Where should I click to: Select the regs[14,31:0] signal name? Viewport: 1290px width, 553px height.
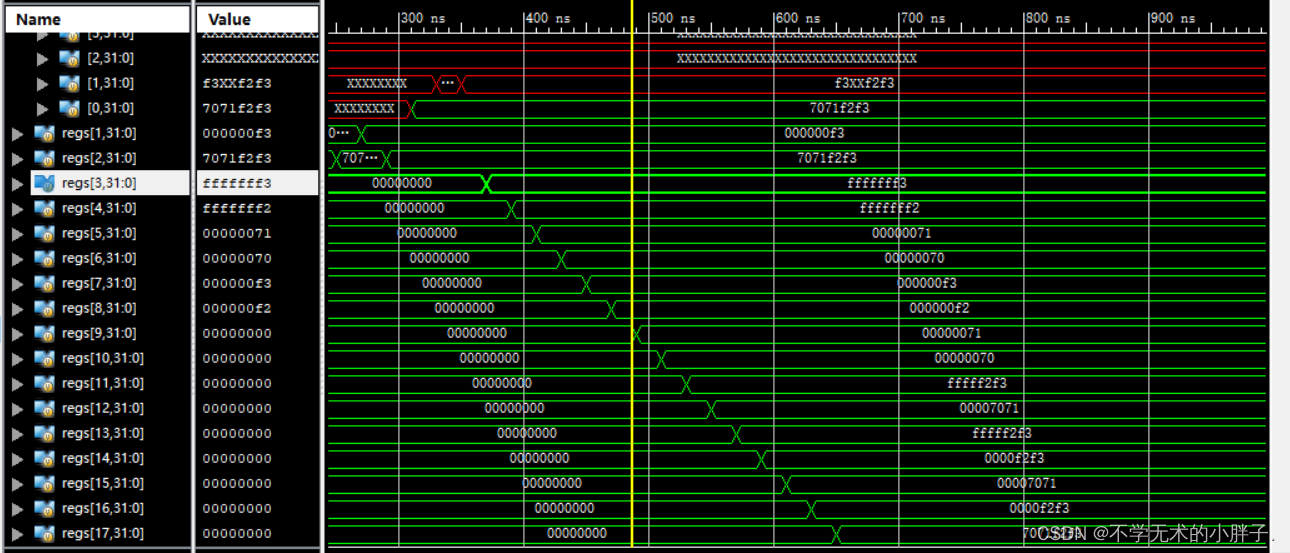pos(103,458)
